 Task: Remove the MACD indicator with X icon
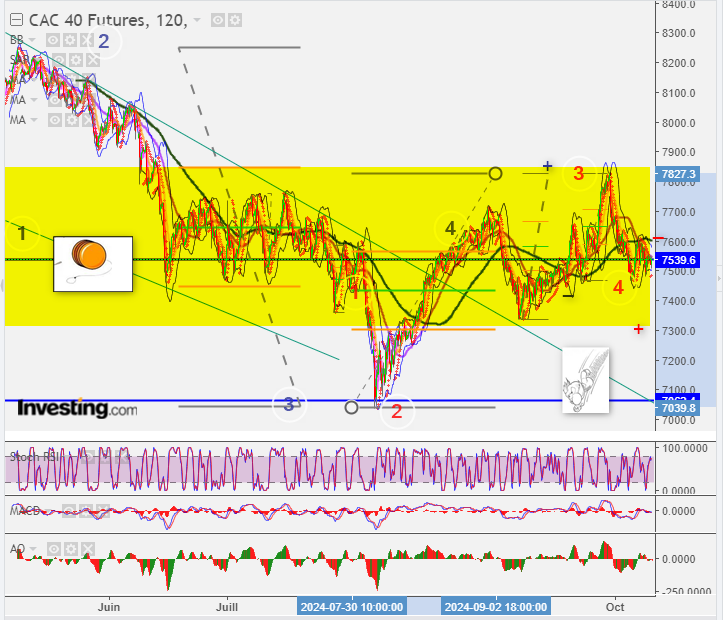click(x=103, y=511)
